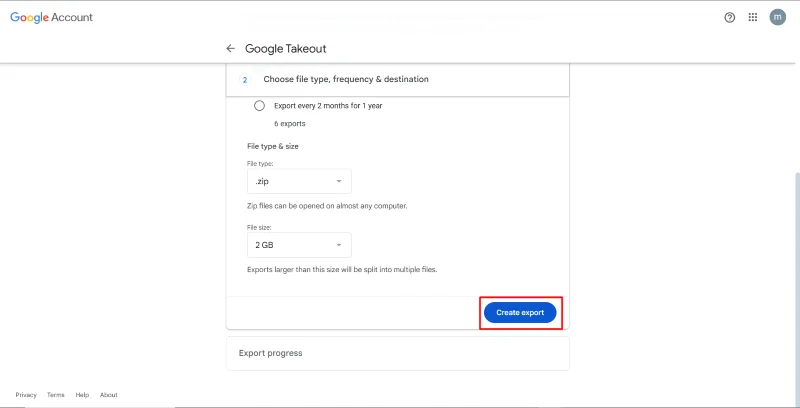
Task: Select Export every 2 months for 1 year
Action: (x=259, y=106)
